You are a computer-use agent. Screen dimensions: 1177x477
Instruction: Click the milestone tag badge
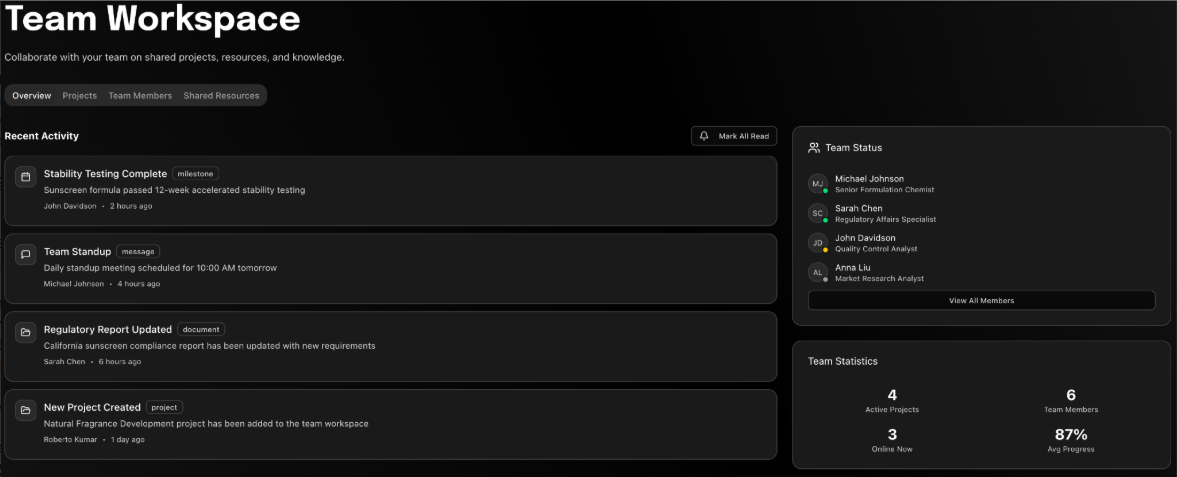(195, 174)
